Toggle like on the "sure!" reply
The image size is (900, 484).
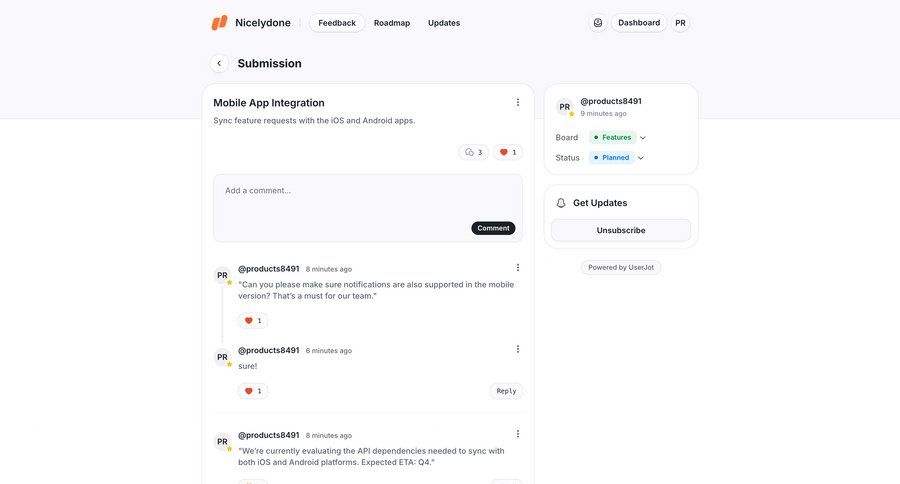coord(253,391)
